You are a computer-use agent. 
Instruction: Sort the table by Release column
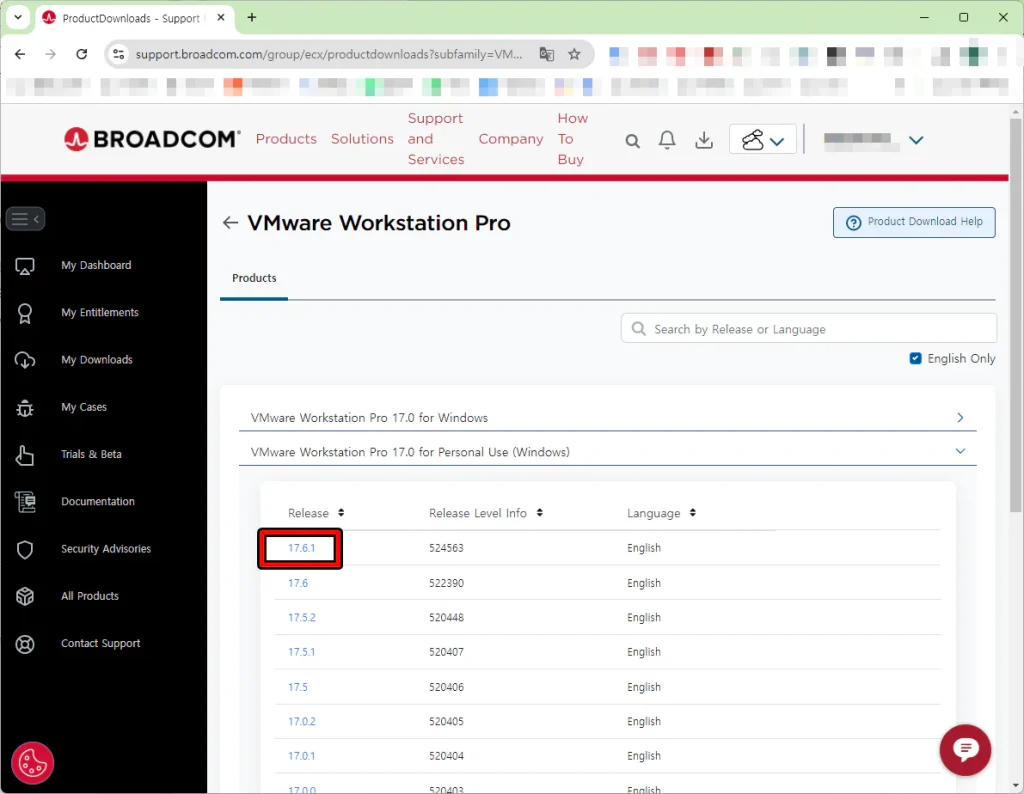pyautogui.click(x=341, y=513)
